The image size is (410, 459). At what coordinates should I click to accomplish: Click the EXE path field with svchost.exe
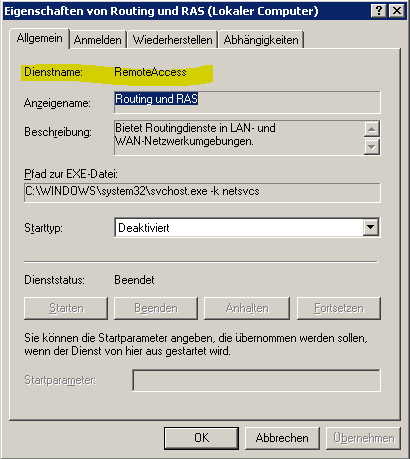[202, 192]
